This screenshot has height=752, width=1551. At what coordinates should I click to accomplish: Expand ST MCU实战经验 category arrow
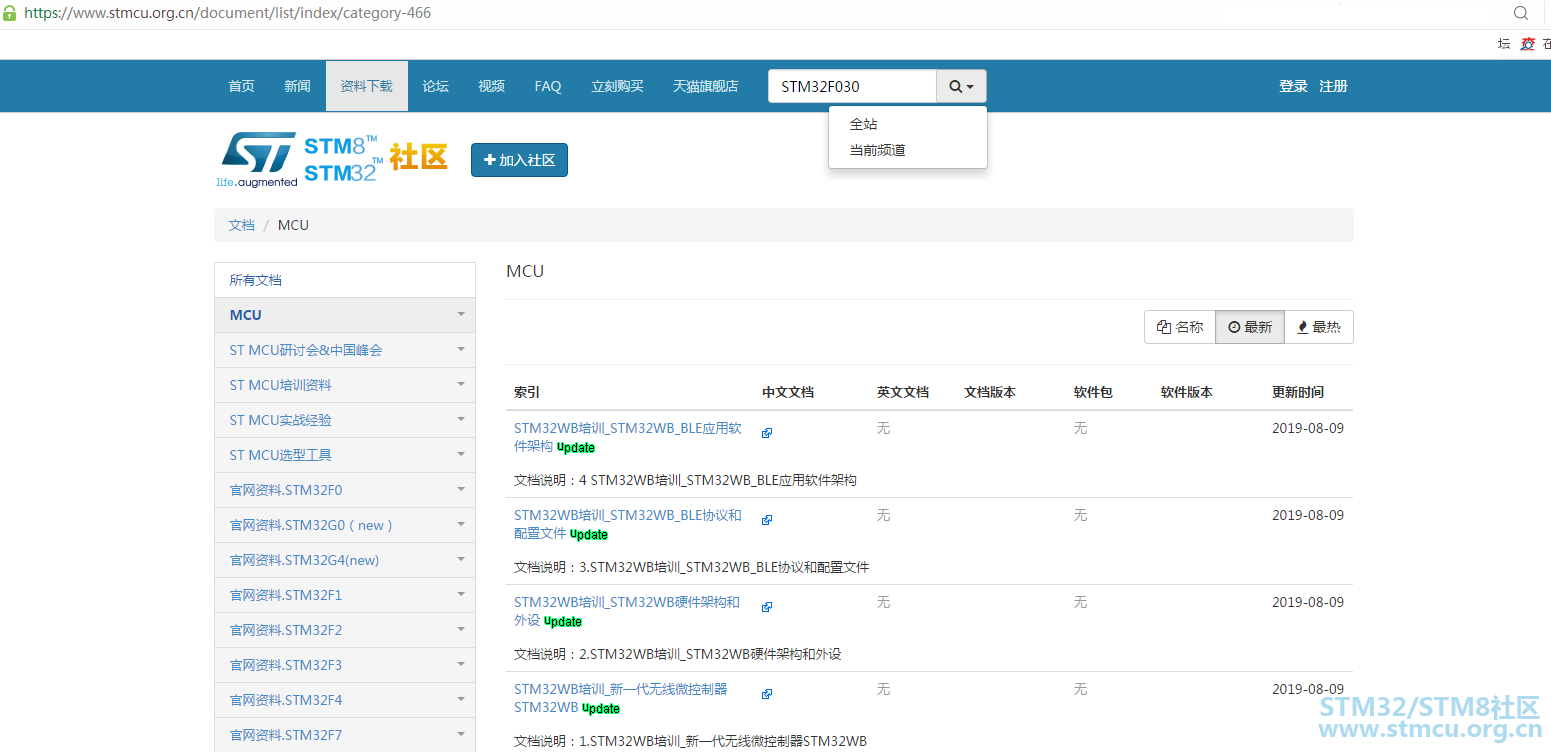click(461, 420)
